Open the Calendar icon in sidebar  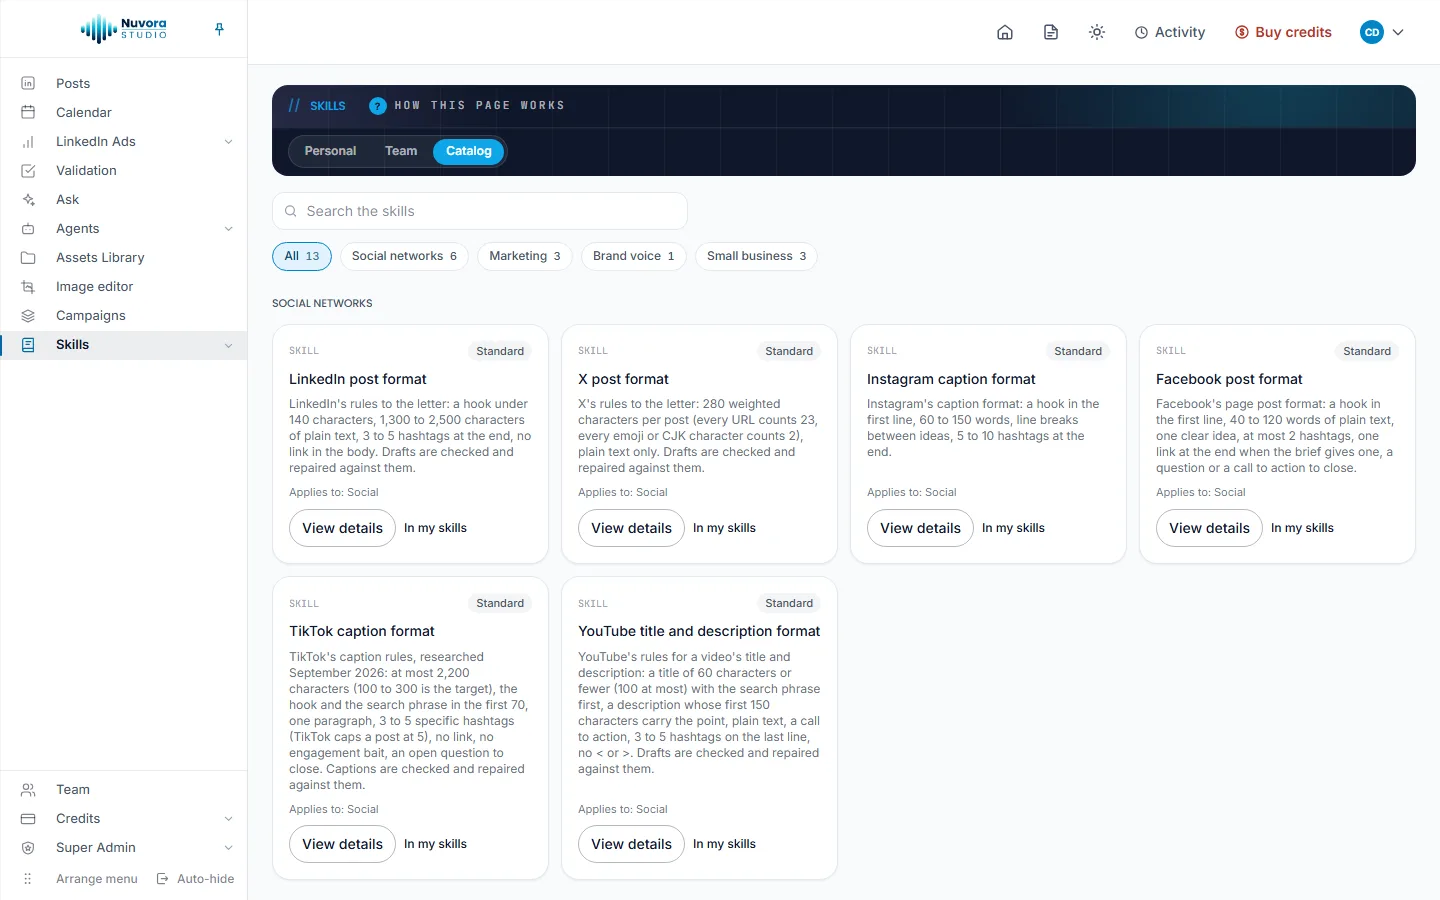point(28,112)
